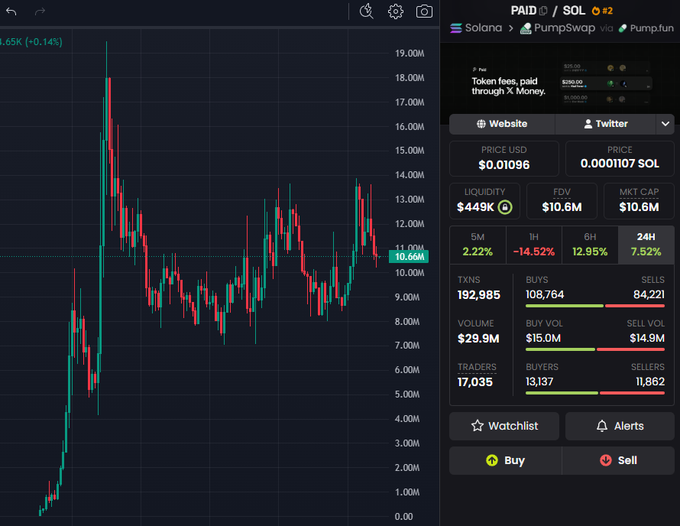
Task: Click the SELLERS 11,862 value
Action: pos(650,382)
